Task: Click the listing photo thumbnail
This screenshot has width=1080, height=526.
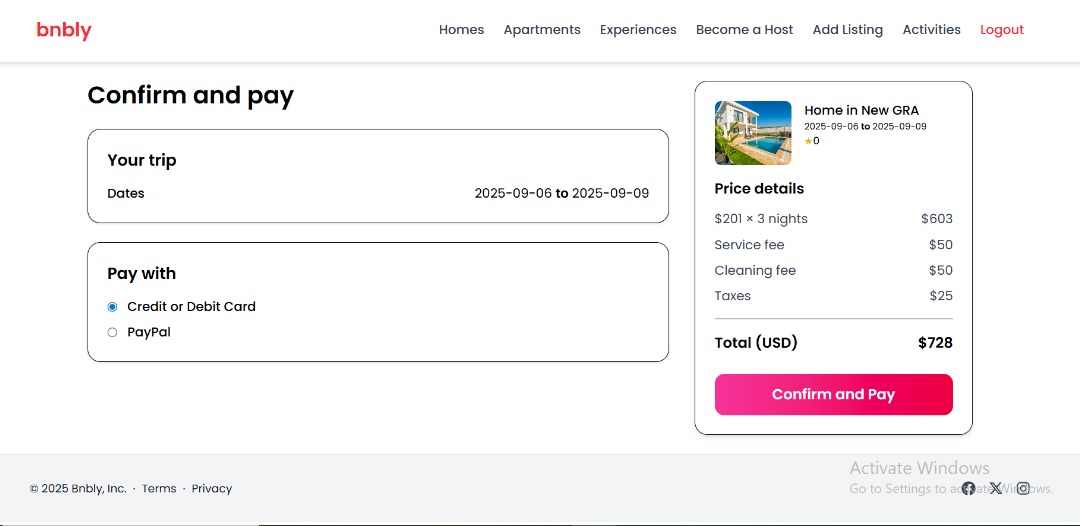Action: click(x=753, y=133)
